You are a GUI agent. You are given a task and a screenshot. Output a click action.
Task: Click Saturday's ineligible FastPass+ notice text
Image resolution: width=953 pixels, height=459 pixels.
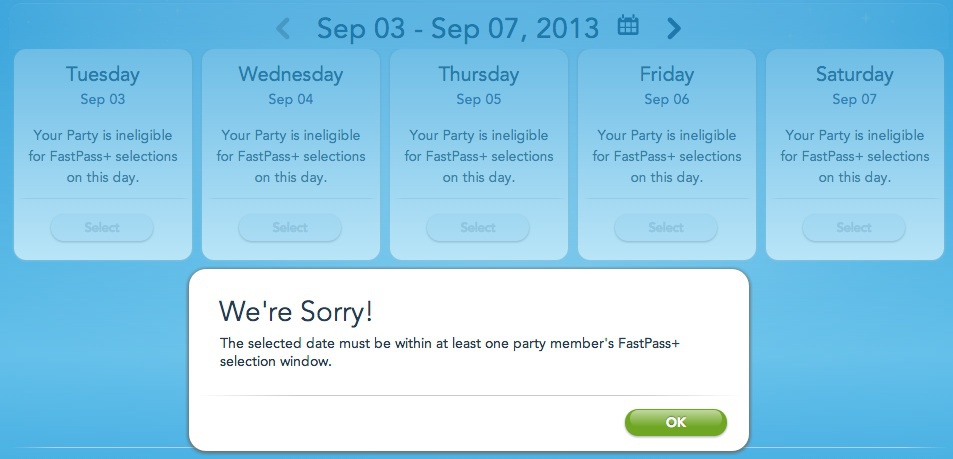pos(854,156)
